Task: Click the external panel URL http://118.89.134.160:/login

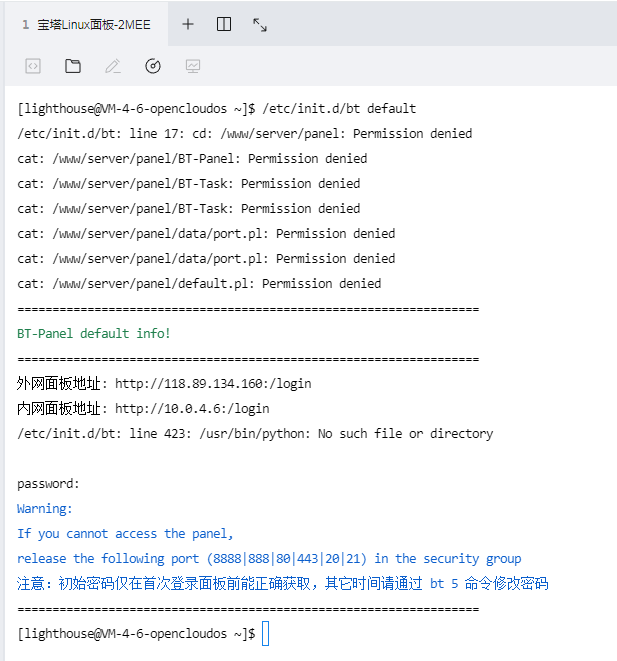Action: (x=213, y=384)
